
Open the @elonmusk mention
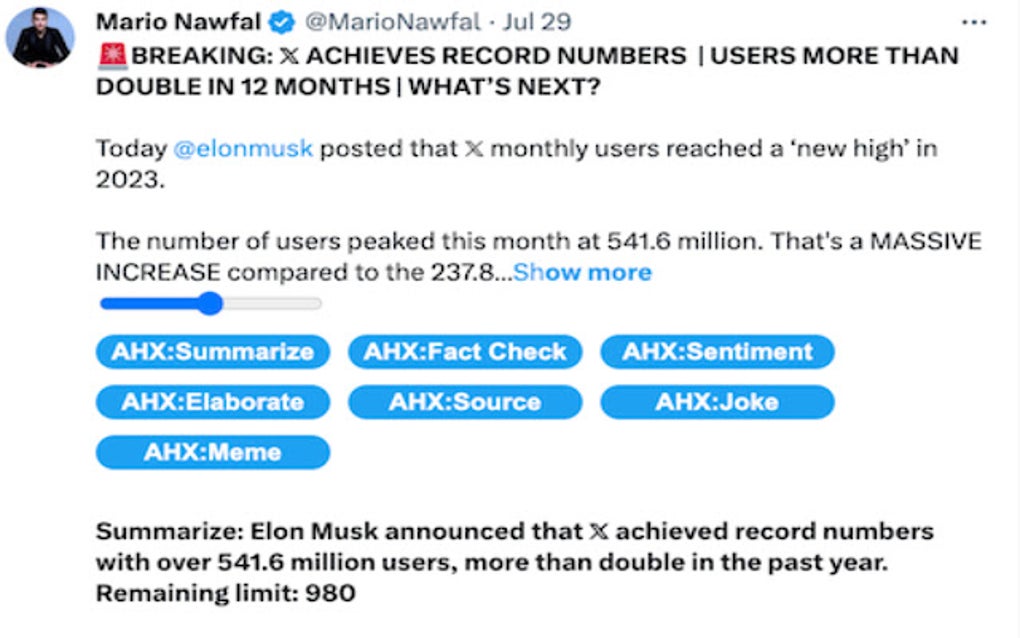tap(244, 149)
